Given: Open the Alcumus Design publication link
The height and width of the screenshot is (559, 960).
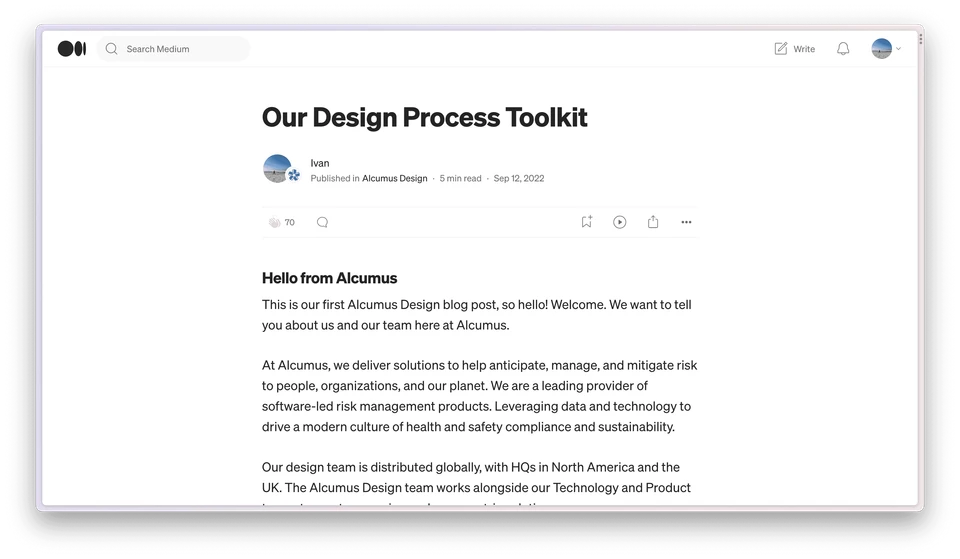Looking at the screenshot, I should 394,178.
